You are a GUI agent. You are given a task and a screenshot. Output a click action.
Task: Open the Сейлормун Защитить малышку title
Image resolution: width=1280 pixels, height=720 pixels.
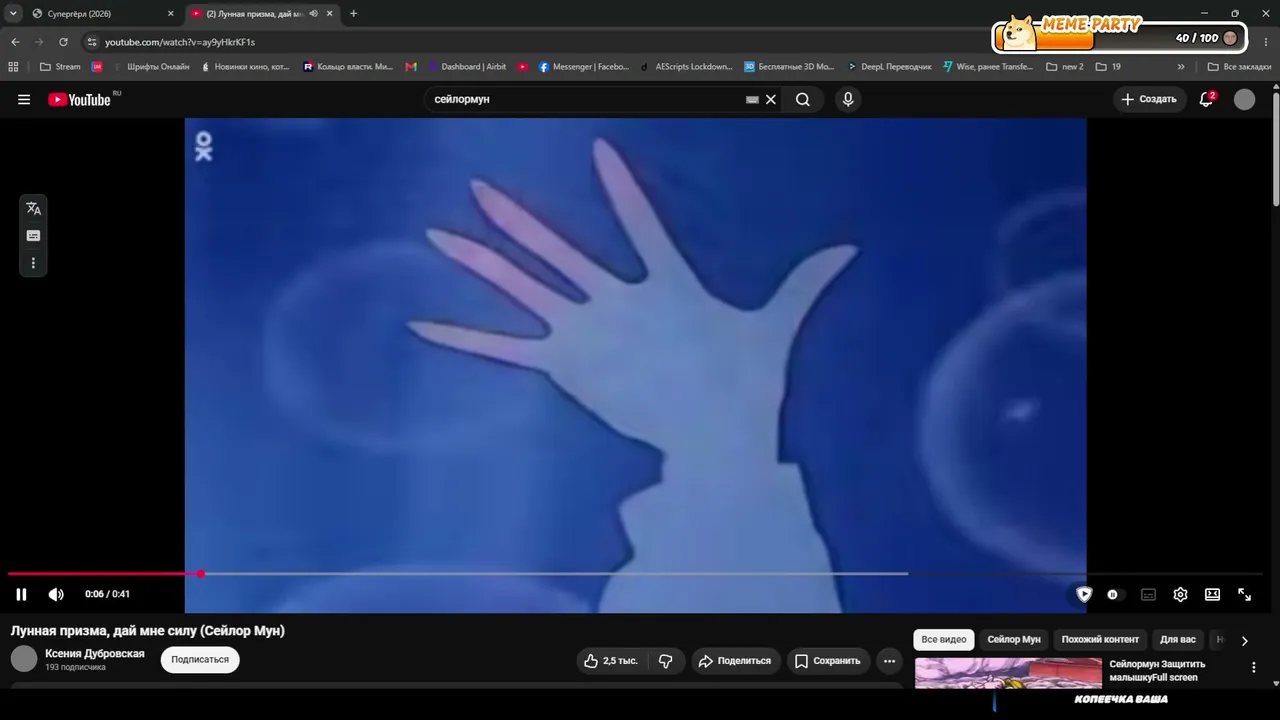tap(1157, 671)
